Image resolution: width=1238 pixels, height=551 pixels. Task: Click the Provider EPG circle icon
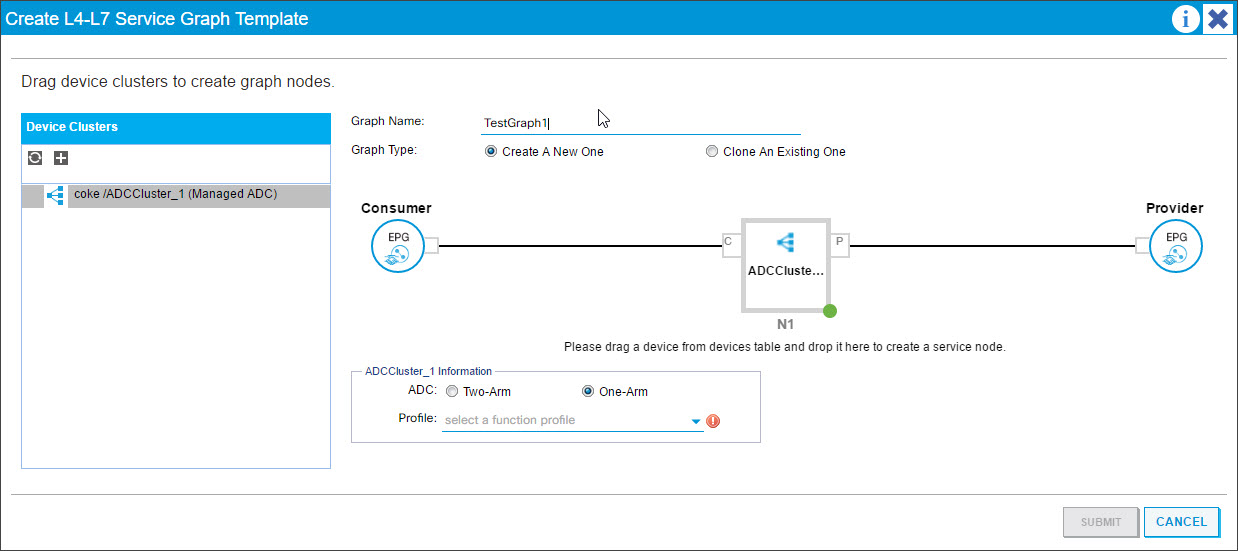1176,246
